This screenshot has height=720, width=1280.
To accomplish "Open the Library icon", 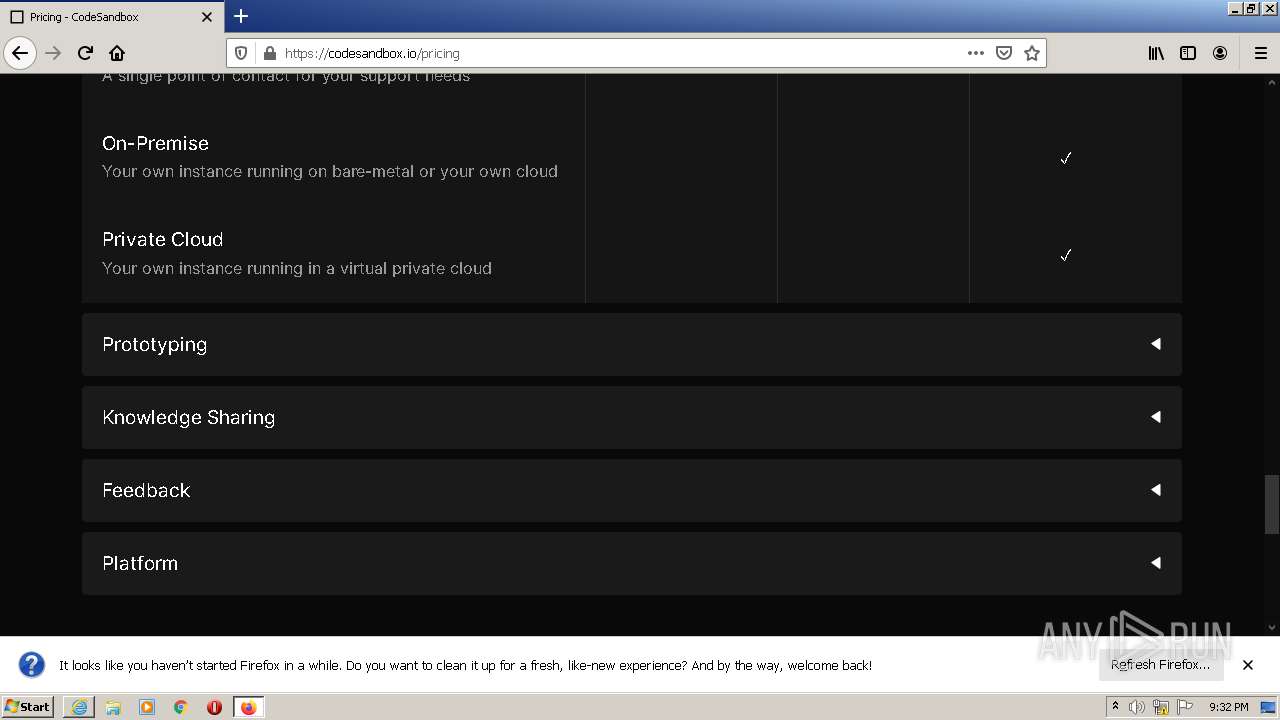I will [1156, 53].
